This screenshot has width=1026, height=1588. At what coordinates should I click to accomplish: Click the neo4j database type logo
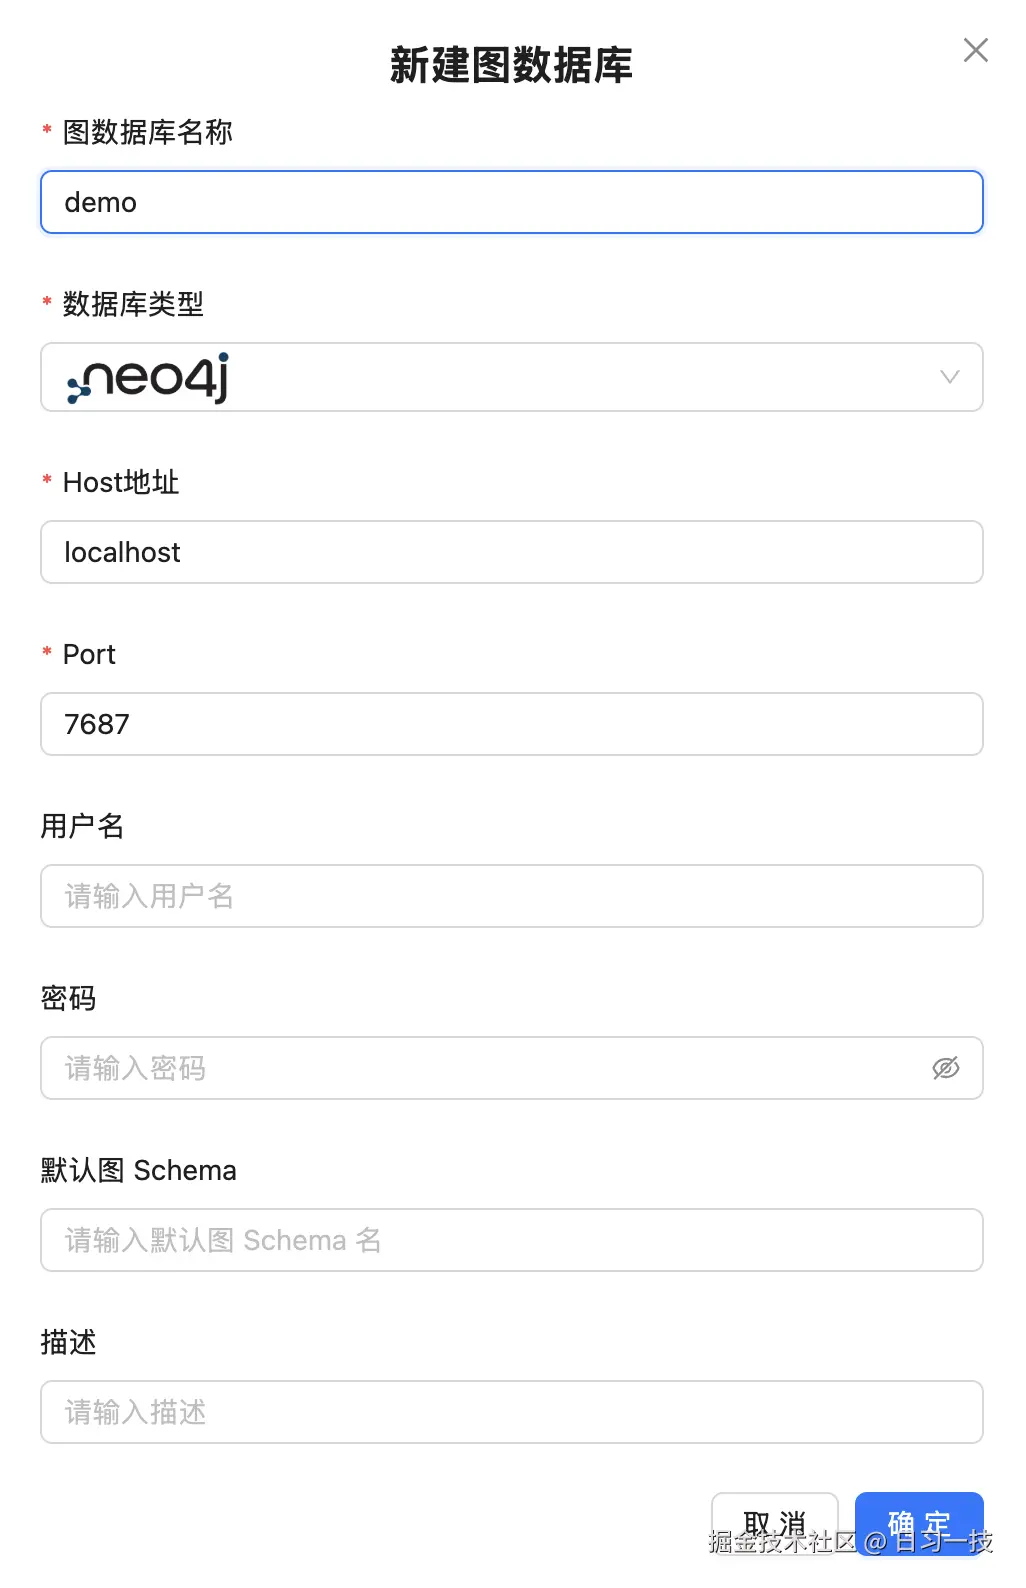click(145, 377)
